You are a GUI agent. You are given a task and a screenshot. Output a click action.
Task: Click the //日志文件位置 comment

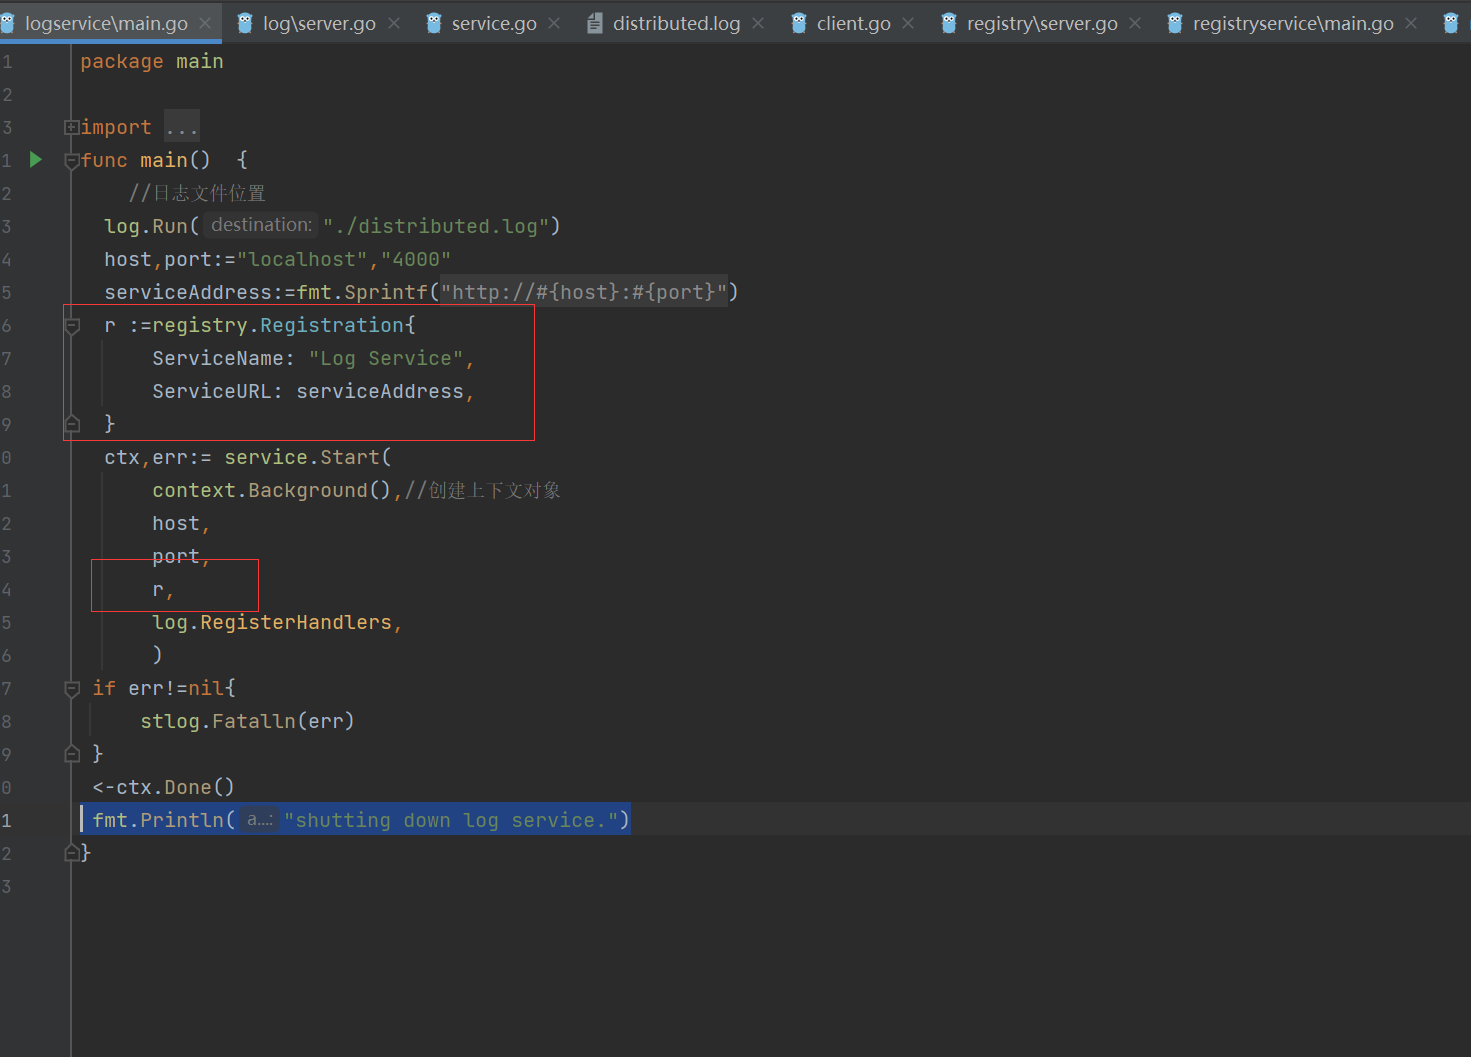tap(197, 193)
